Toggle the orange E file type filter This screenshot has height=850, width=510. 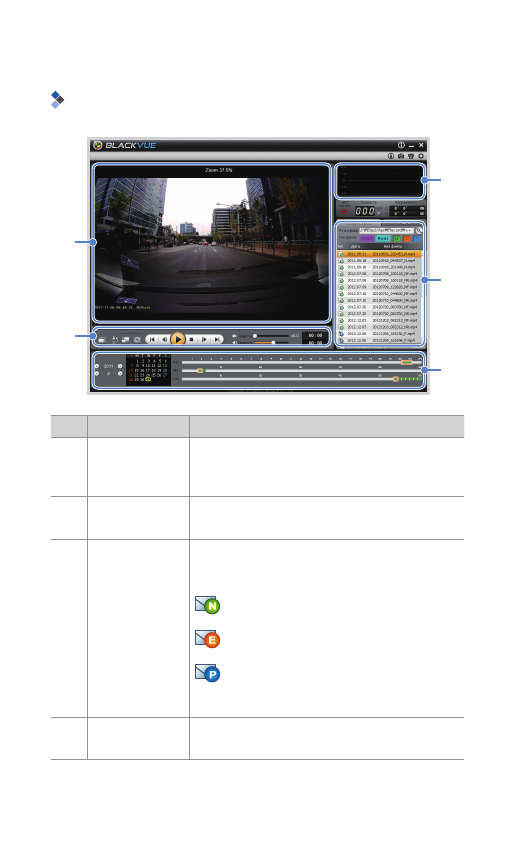407,239
